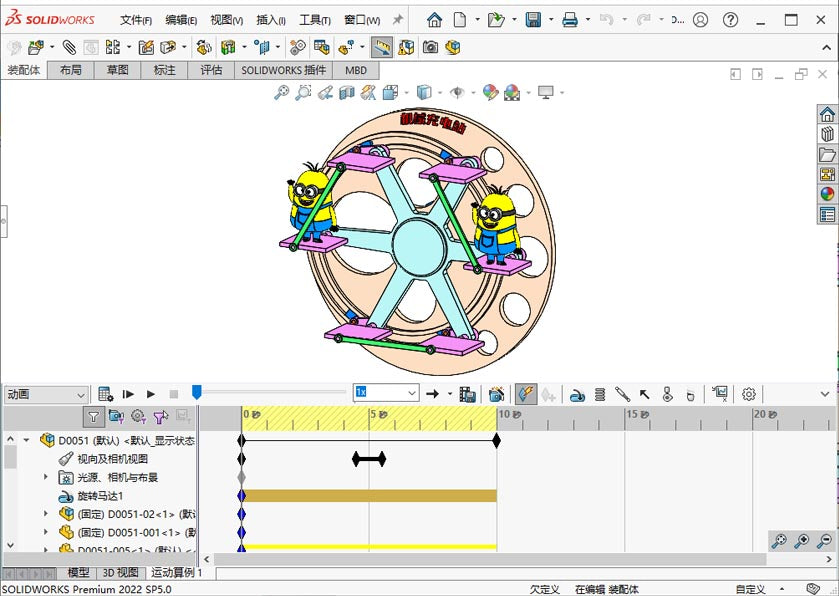This screenshot has width=839, height=596.
Task: Activate the Instant3D ruler tool
Action: point(382,48)
